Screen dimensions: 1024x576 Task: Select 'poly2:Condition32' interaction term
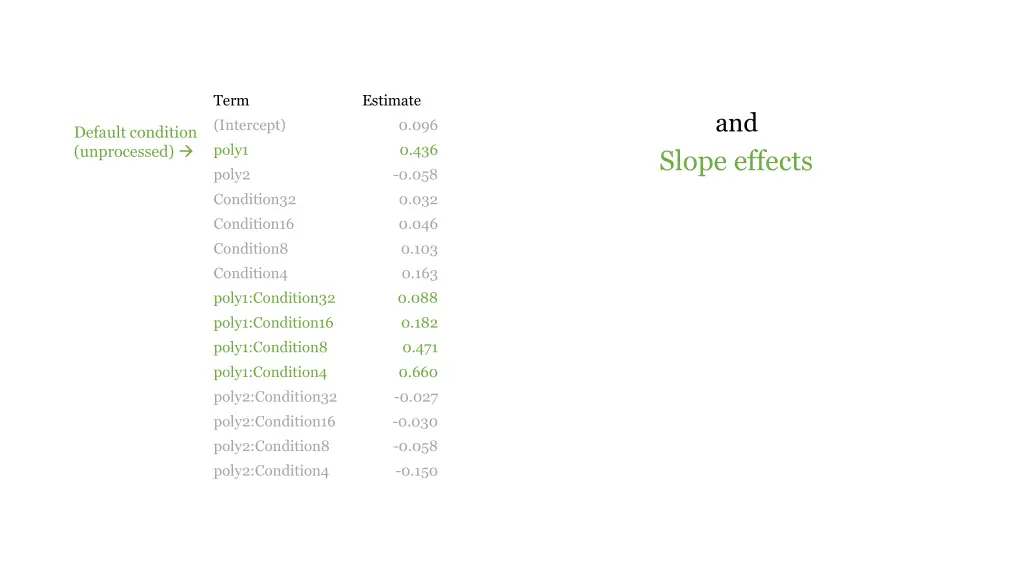[276, 398]
